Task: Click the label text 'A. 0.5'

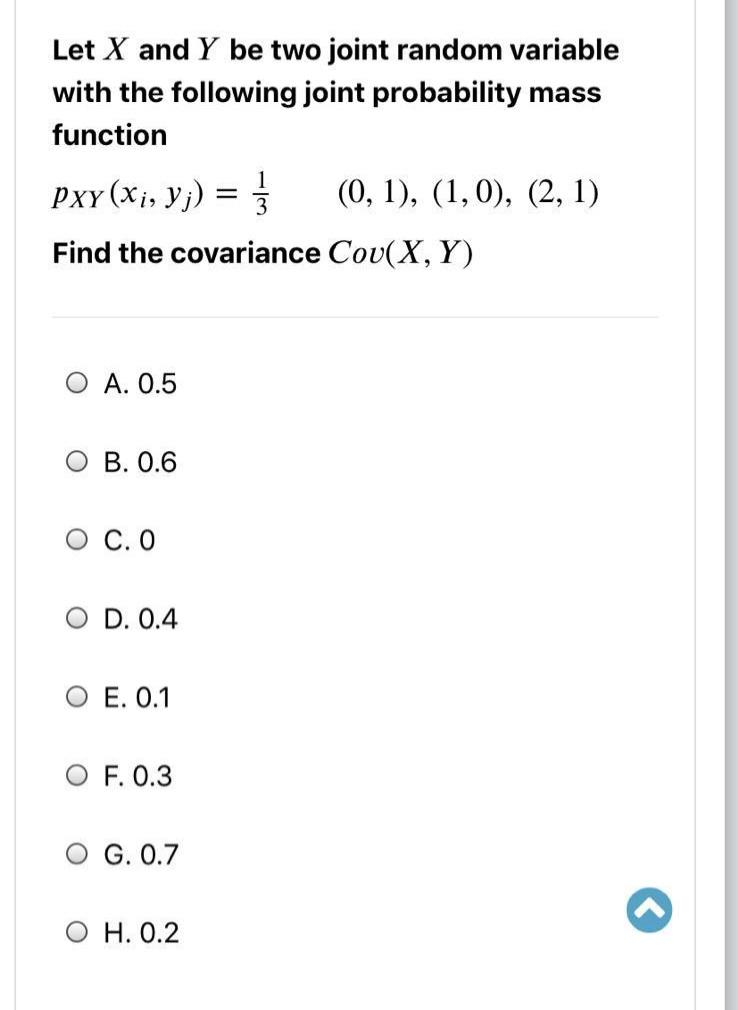Action: (141, 382)
